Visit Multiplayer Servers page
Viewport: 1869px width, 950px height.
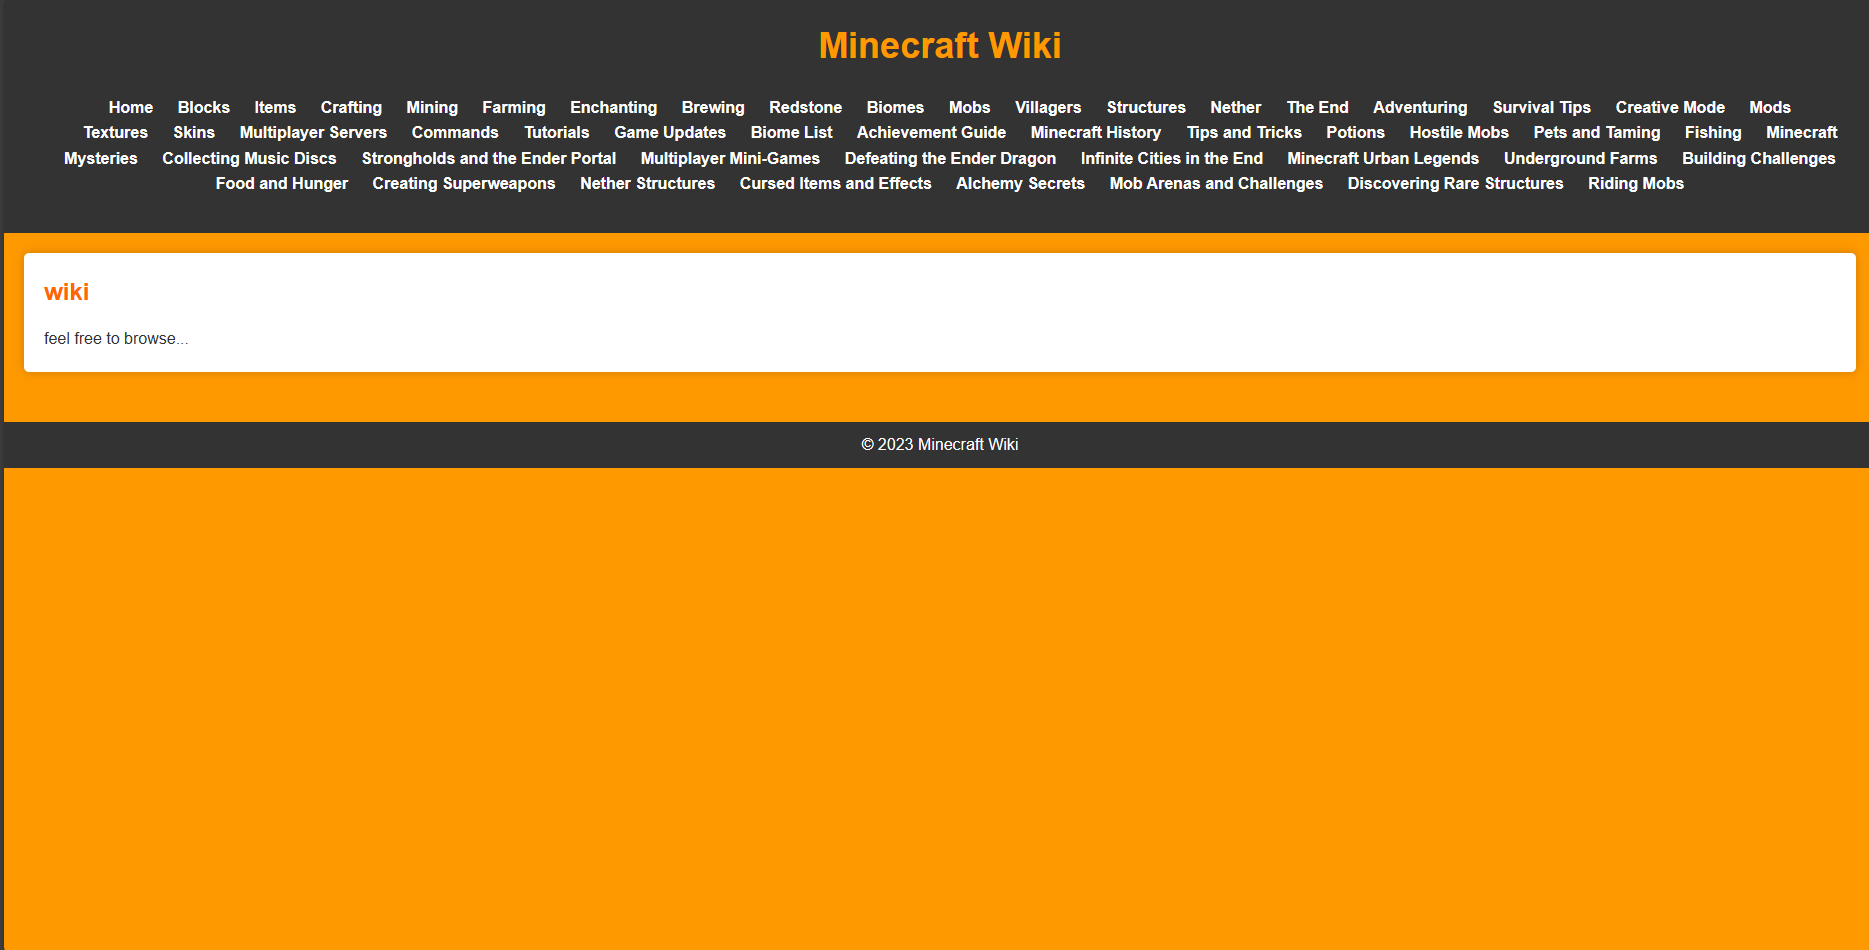pos(313,132)
